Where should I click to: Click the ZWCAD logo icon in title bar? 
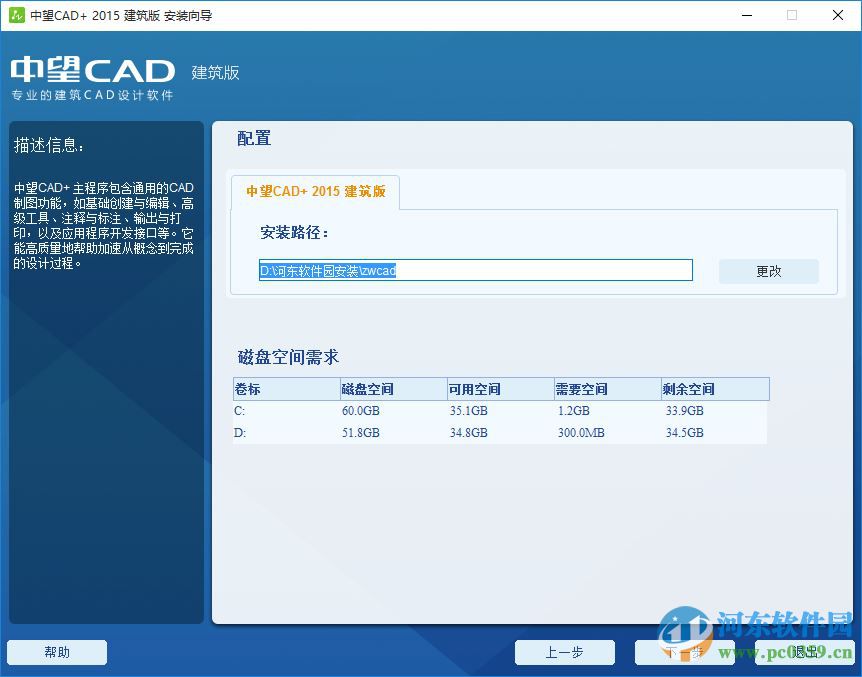click(15, 15)
